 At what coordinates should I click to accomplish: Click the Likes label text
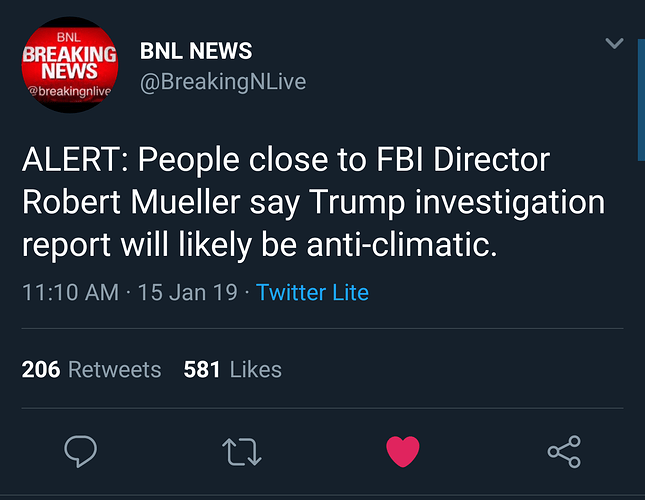(255, 369)
